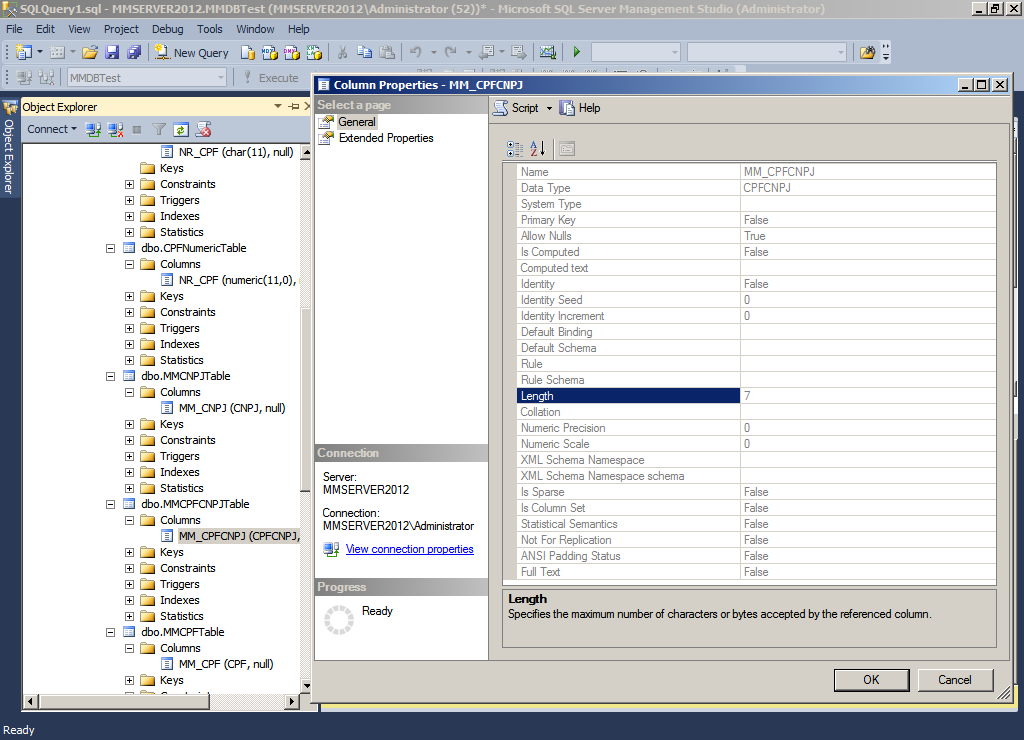Switch property grid to alphabetical sorting
Image resolution: width=1024 pixels, height=740 pixels.
538,148
